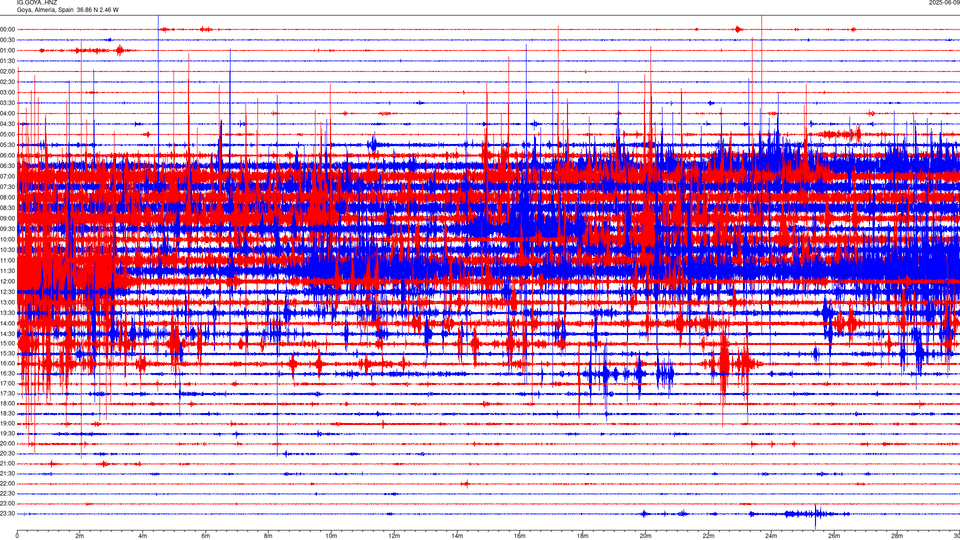
Task: Pick the 26m axis tick label
Action: tap(834, 536)
